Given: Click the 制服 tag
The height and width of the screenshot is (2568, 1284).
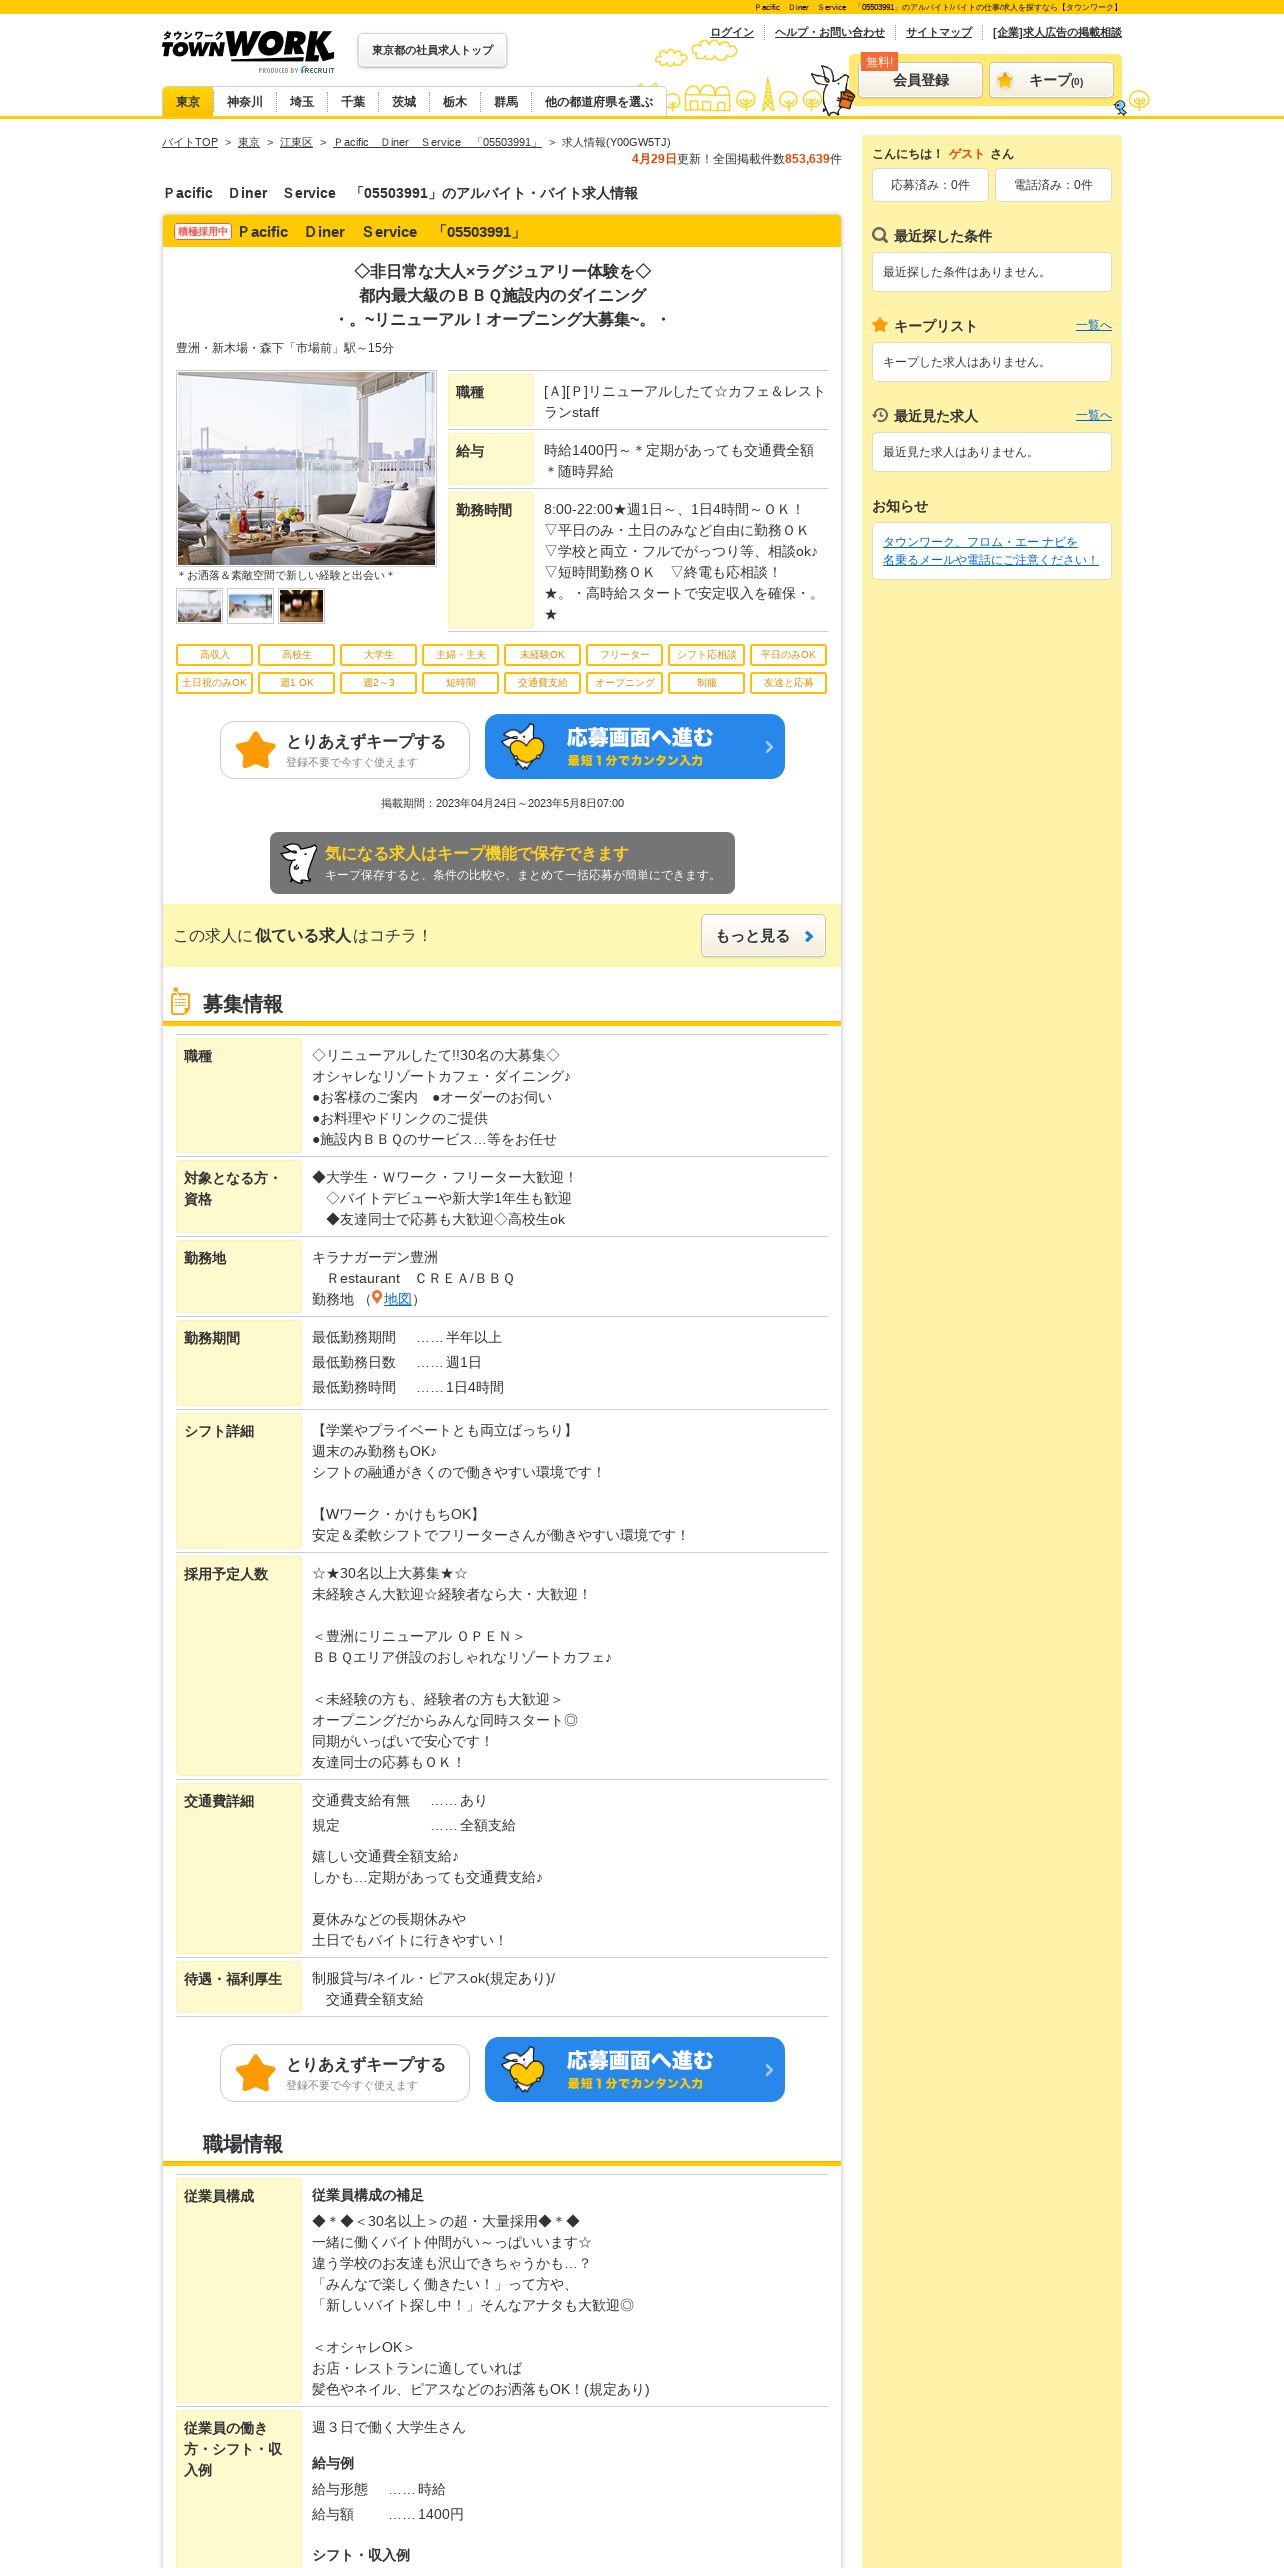Looking at the screenshot, I should point(706,683).
